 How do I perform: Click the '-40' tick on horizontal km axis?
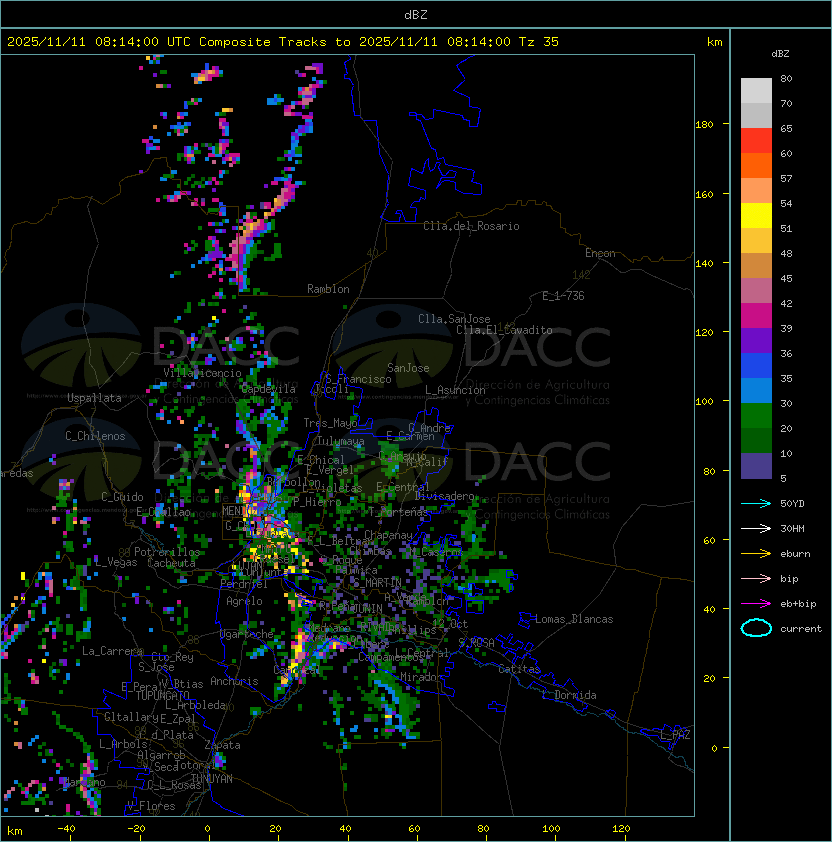(x=66, y=829)
